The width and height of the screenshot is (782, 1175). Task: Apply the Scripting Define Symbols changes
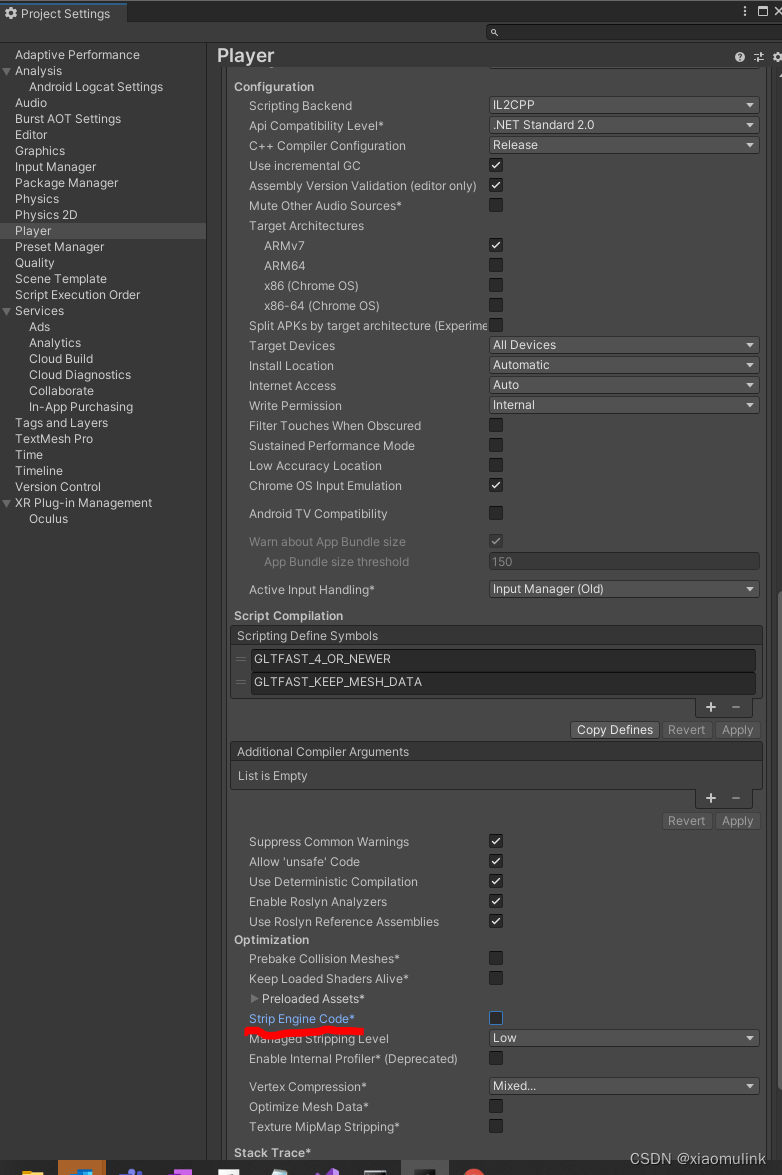coord(737,730)
